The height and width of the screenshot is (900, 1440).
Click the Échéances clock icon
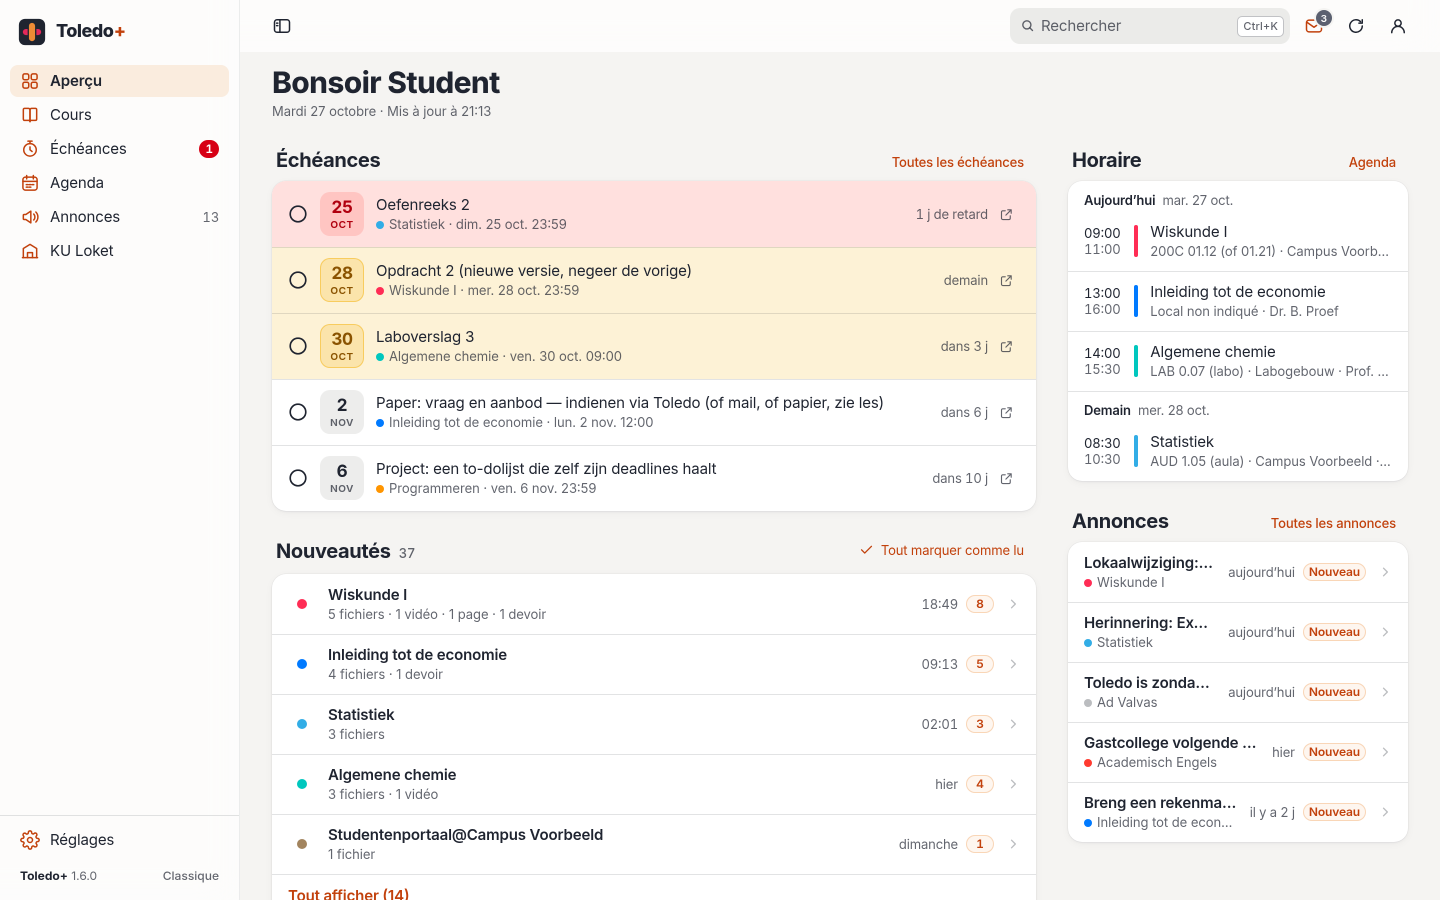pyautogui.click(x=30, y=149)
